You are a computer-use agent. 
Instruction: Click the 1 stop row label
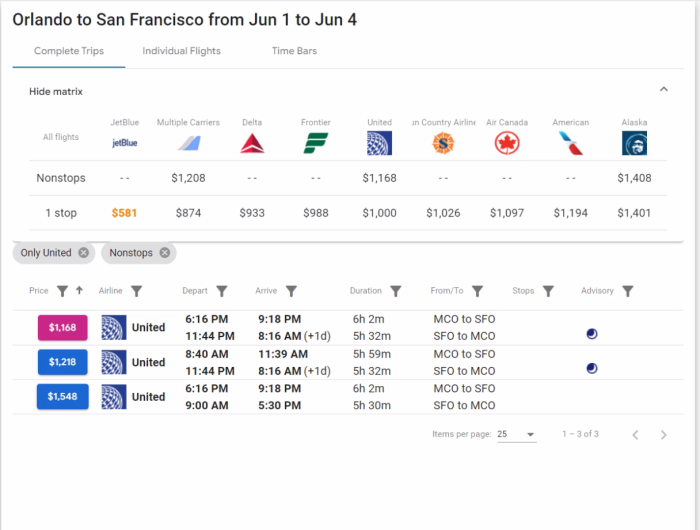(x=61, y=213)
